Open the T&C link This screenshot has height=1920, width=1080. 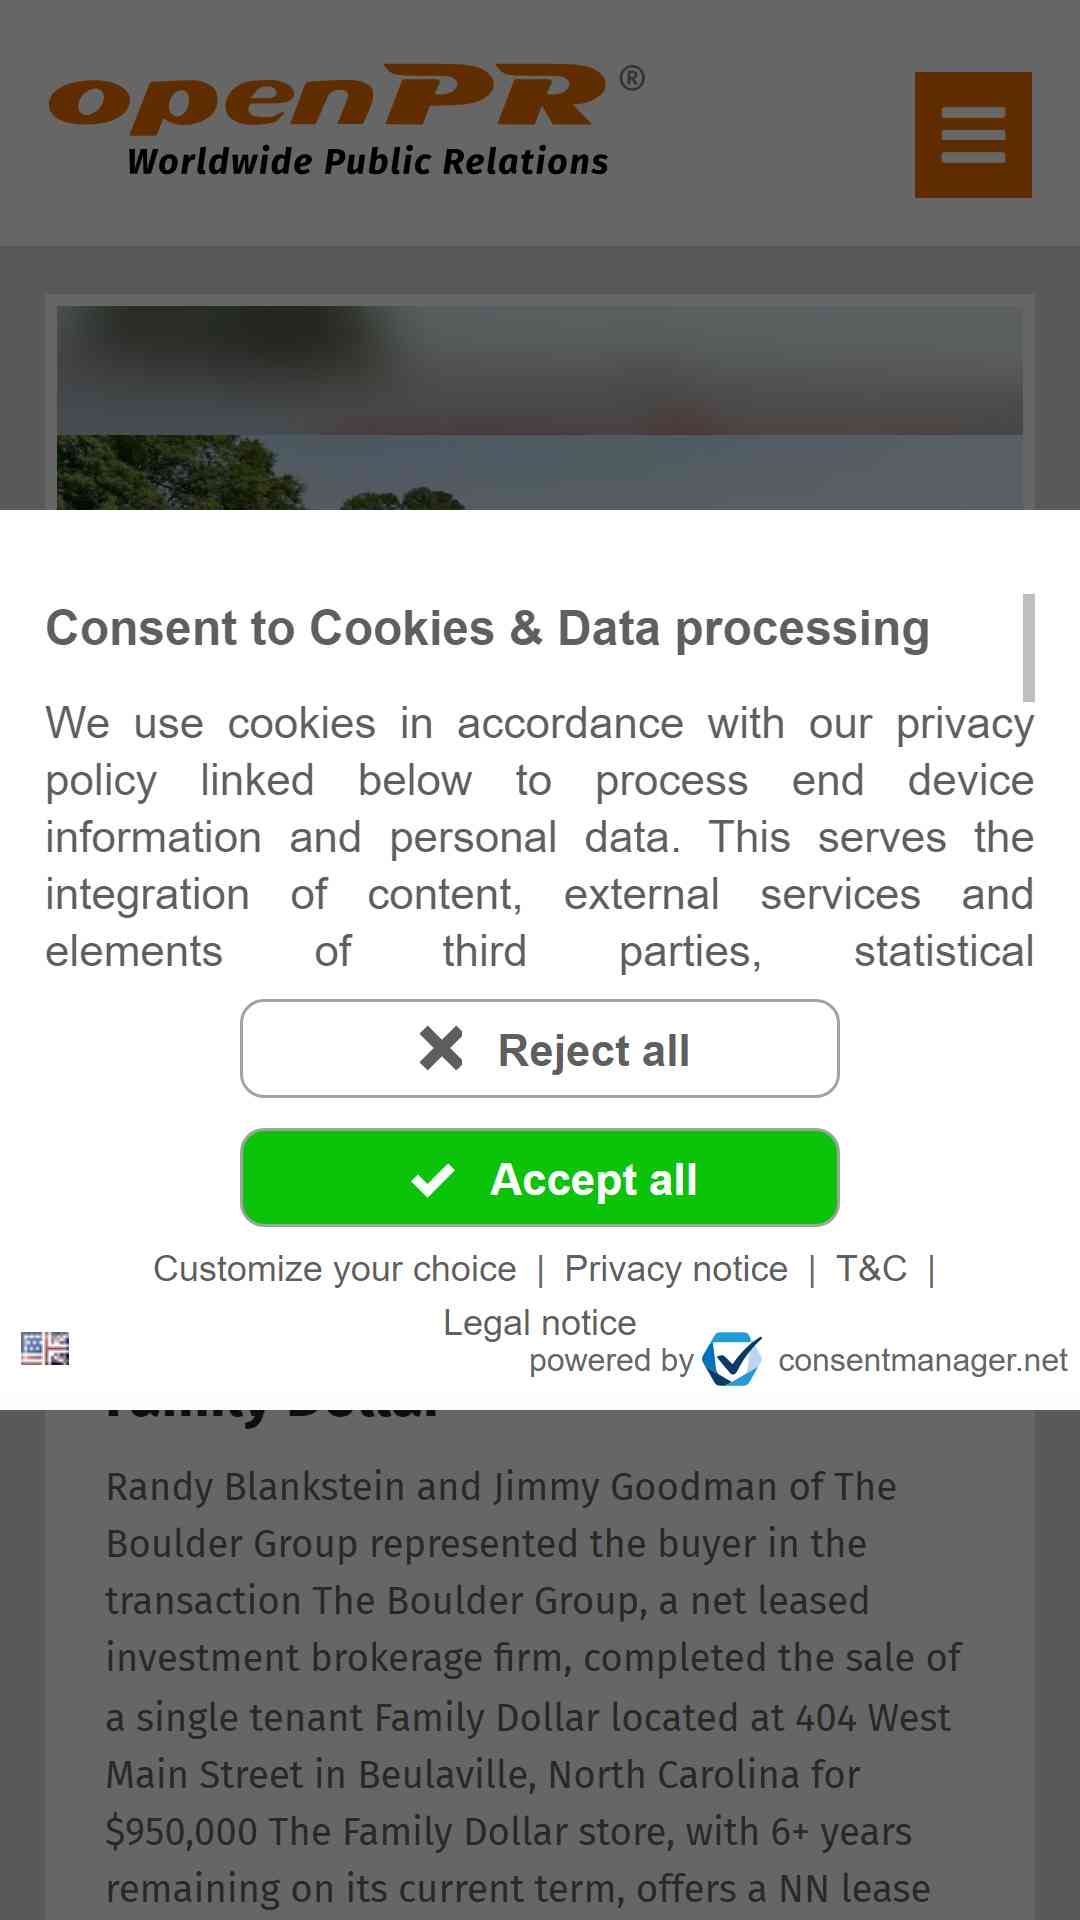click(x=871, y=1269)
